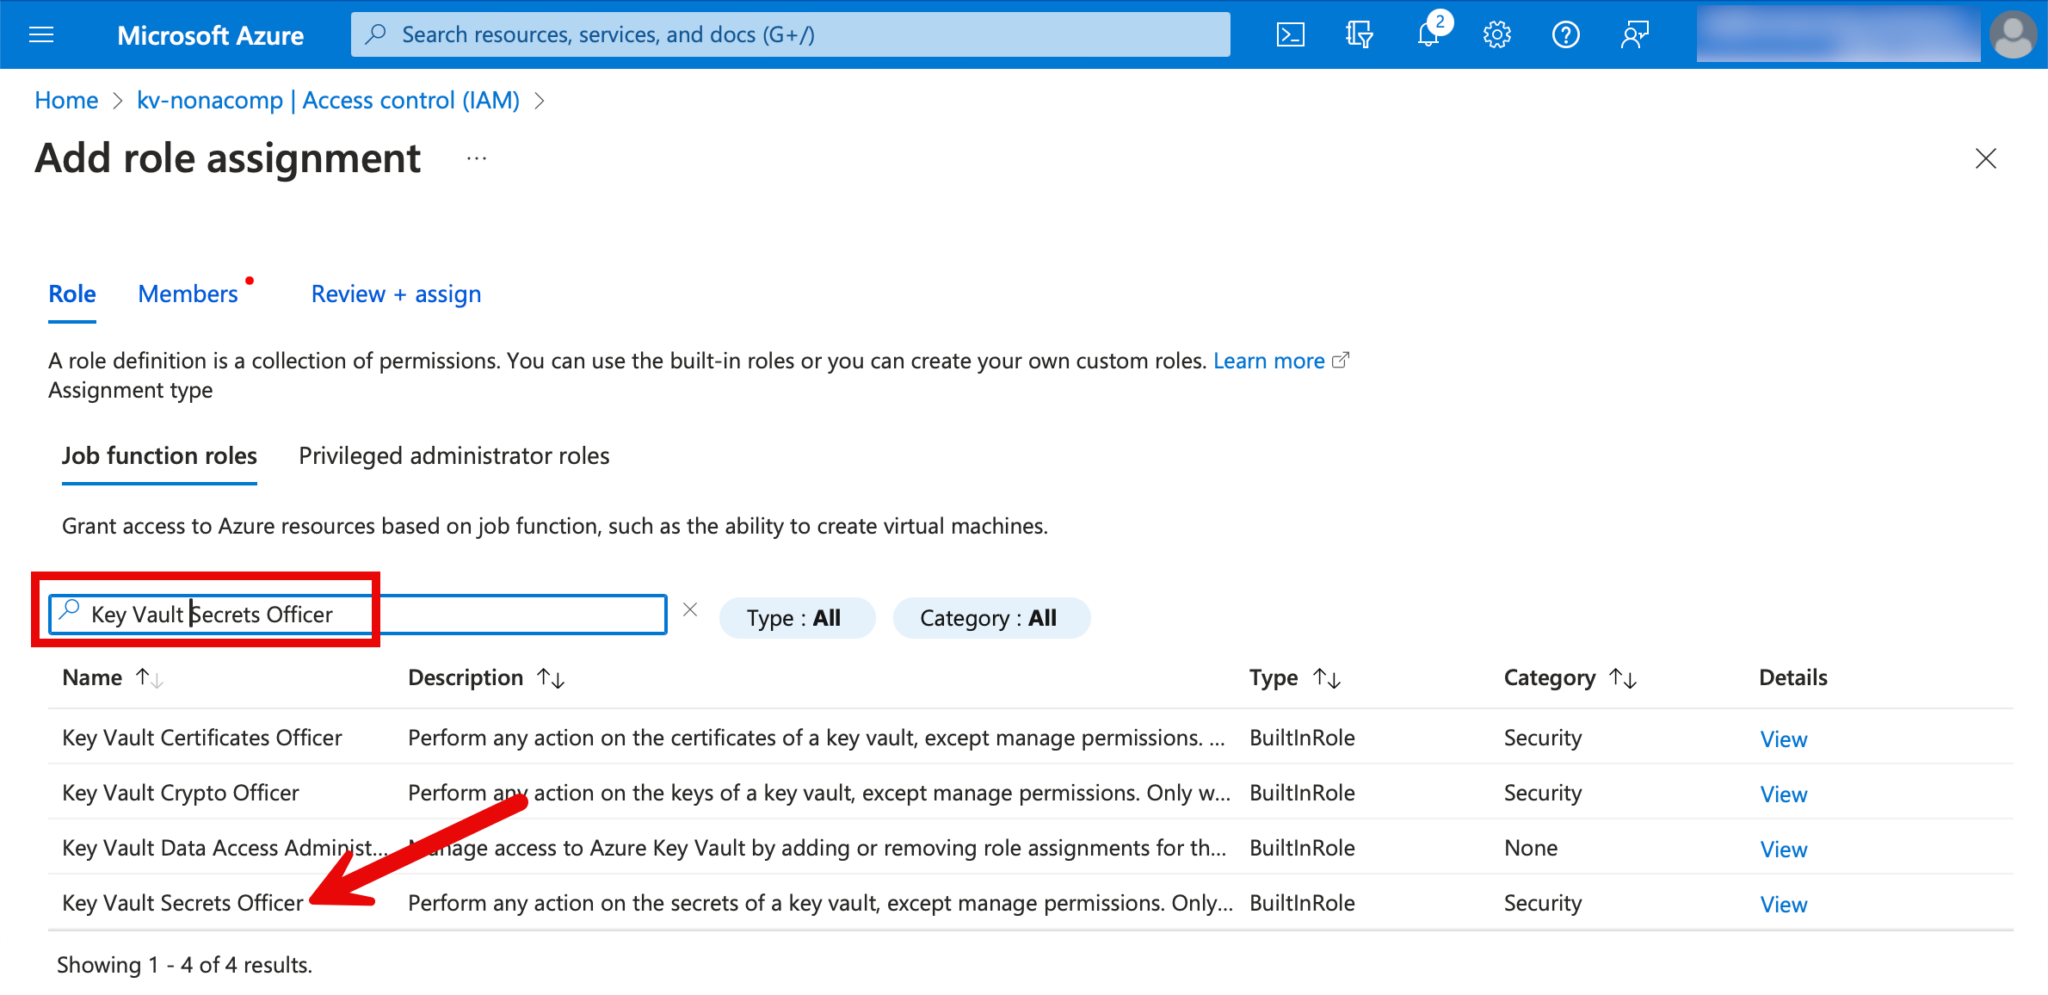Click the Learn more link

(x=1268, y=361)
